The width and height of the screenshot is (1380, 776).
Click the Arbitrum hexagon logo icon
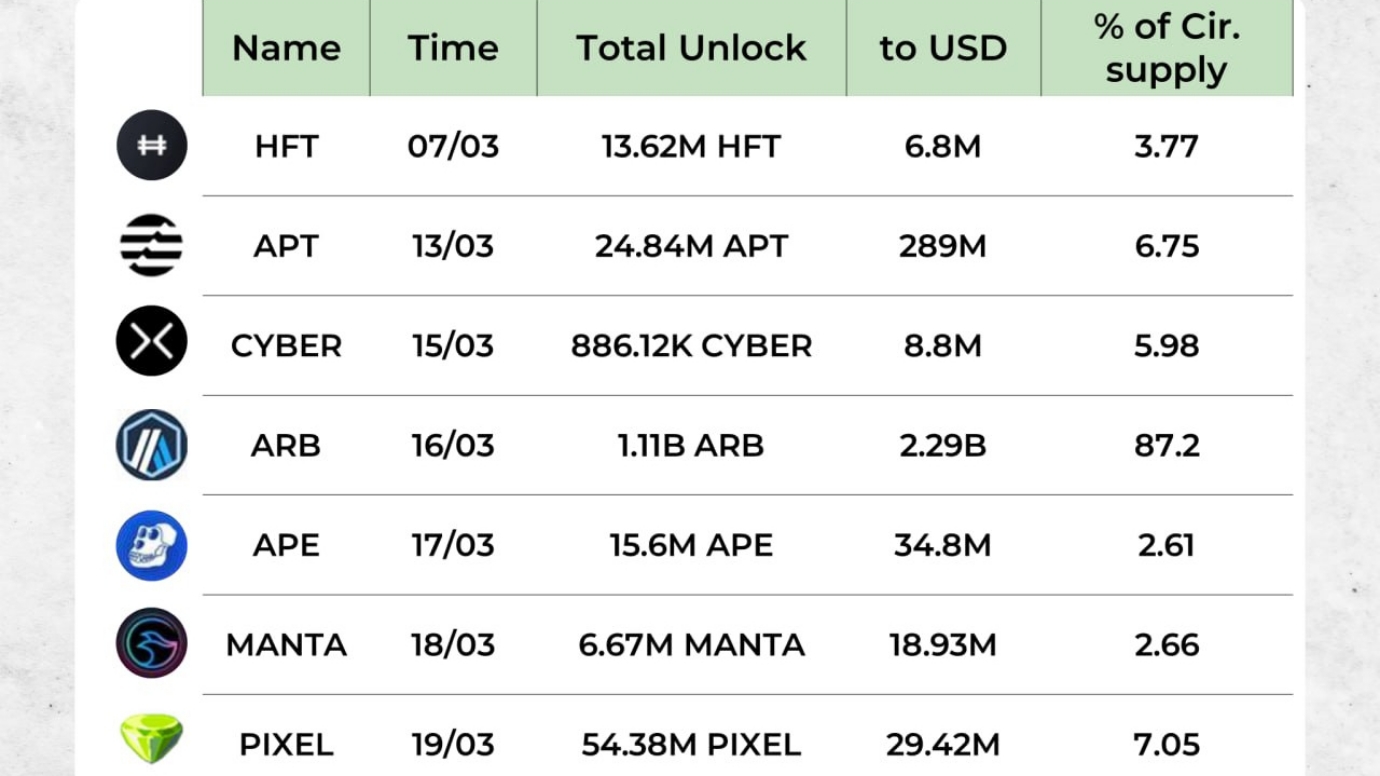point(152,444)
